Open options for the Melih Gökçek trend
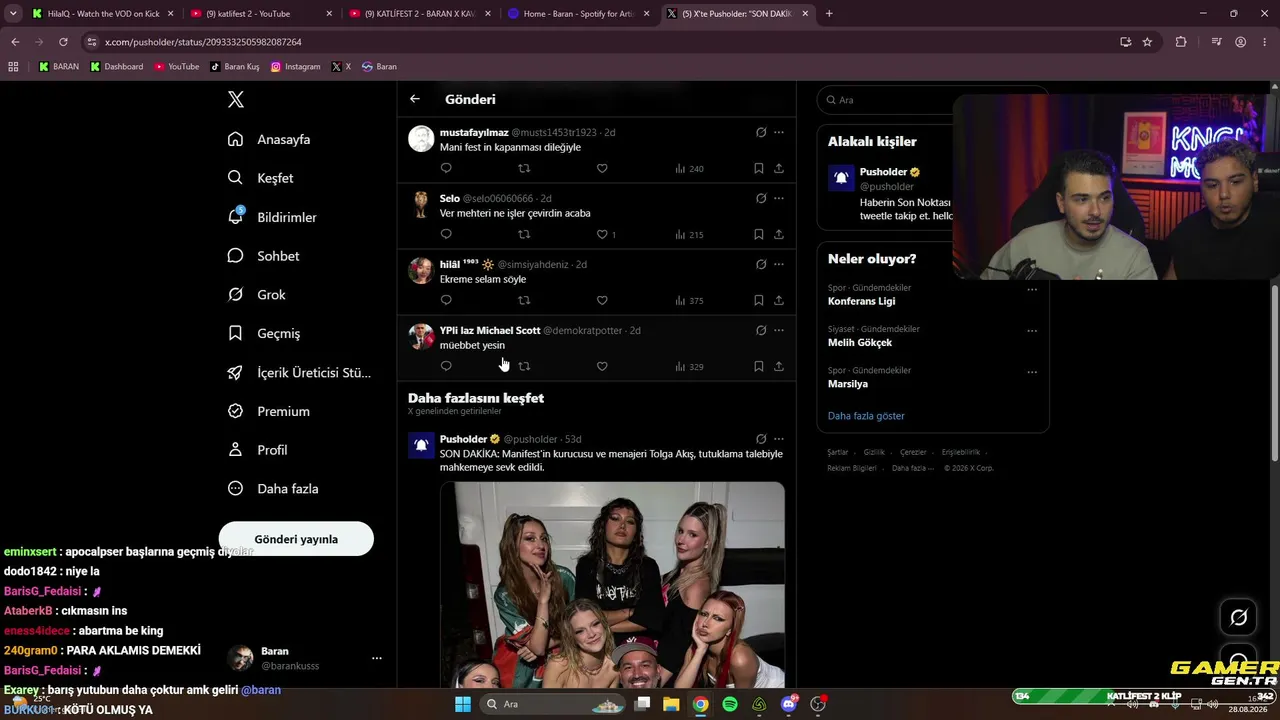The image size is (1280, 720). click(x=1032, y=331)
